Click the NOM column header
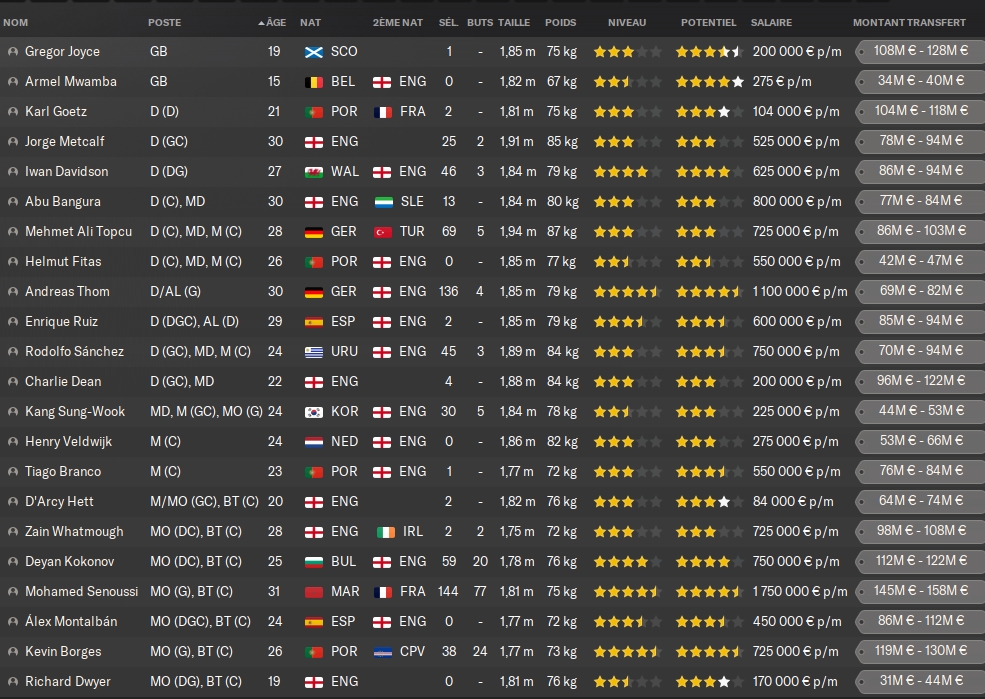Viewport: 985px width, 699px height. tap(16, 23)
